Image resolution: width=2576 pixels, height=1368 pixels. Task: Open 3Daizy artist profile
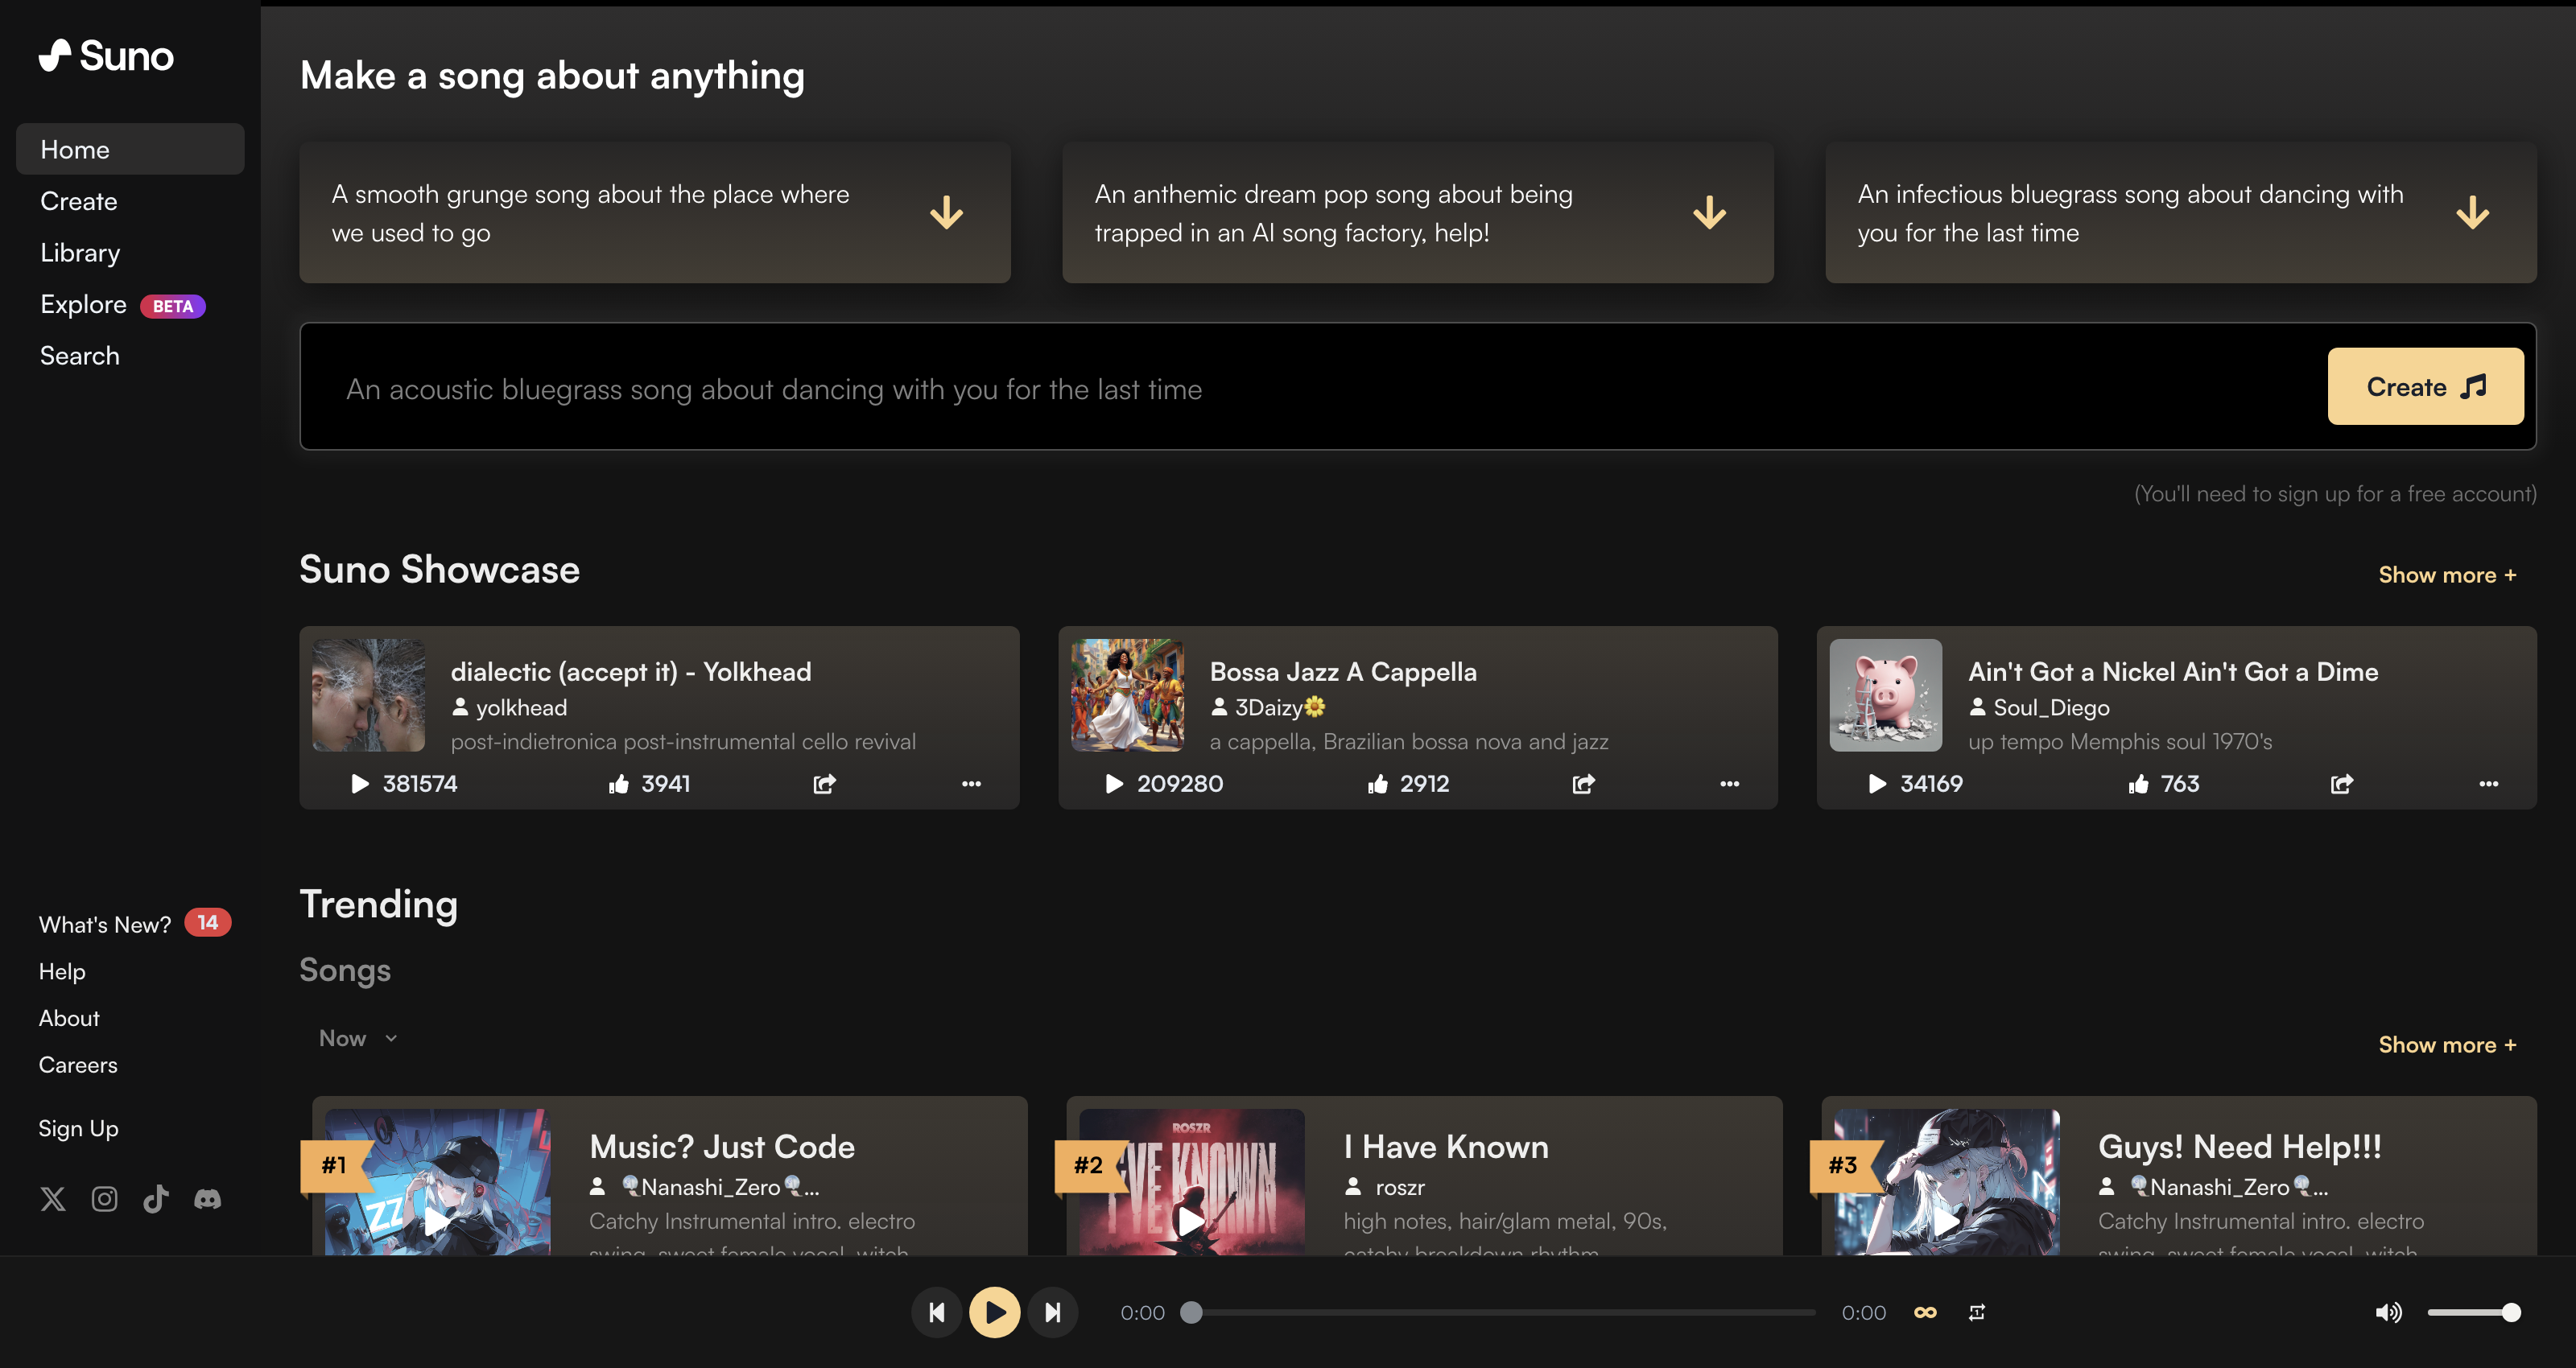tap(1280, 708)
